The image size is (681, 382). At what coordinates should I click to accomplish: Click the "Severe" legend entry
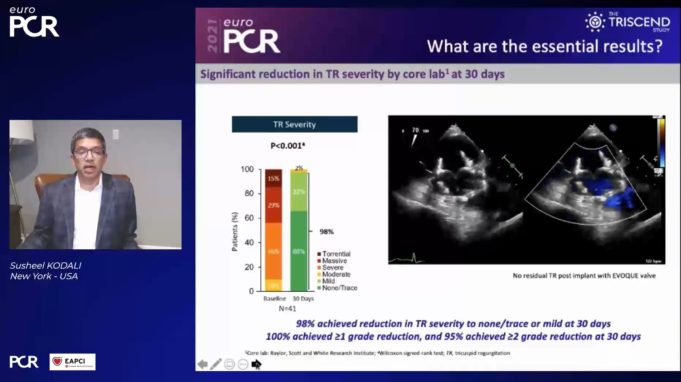(x=330, y=268)
